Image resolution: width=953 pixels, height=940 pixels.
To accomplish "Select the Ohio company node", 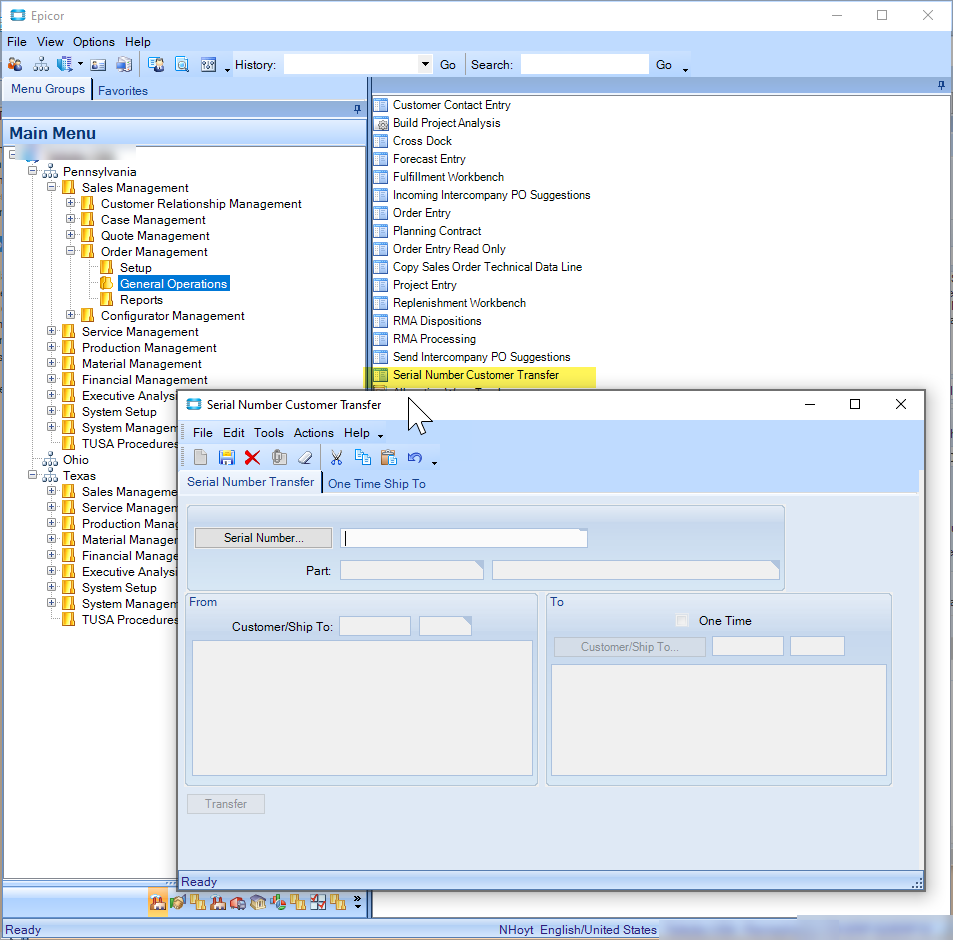I will (75, 459).
